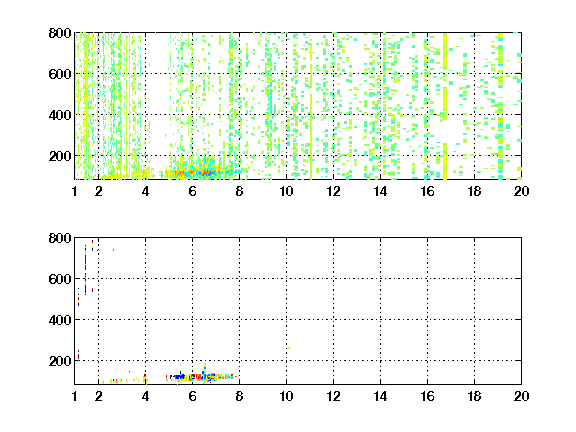Click the isolated green dot near 10 in bottom plot

coord(288,348)
